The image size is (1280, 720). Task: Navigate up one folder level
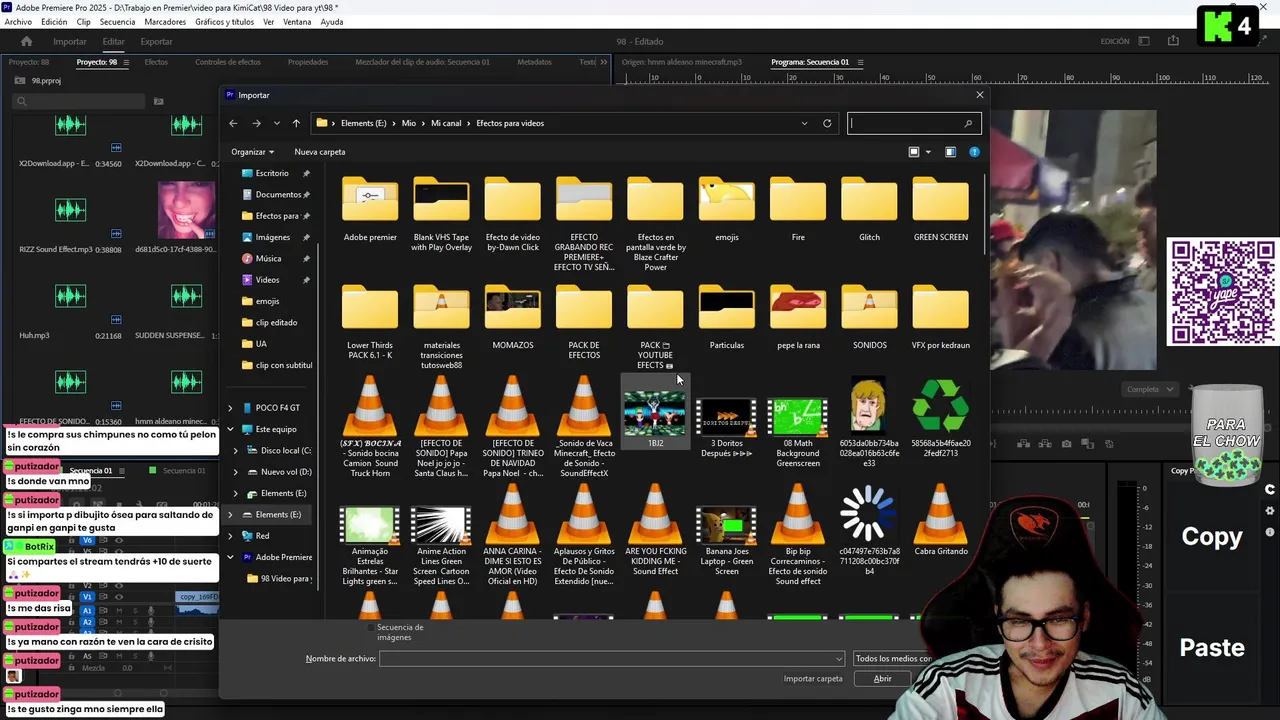tap(296, 123)
